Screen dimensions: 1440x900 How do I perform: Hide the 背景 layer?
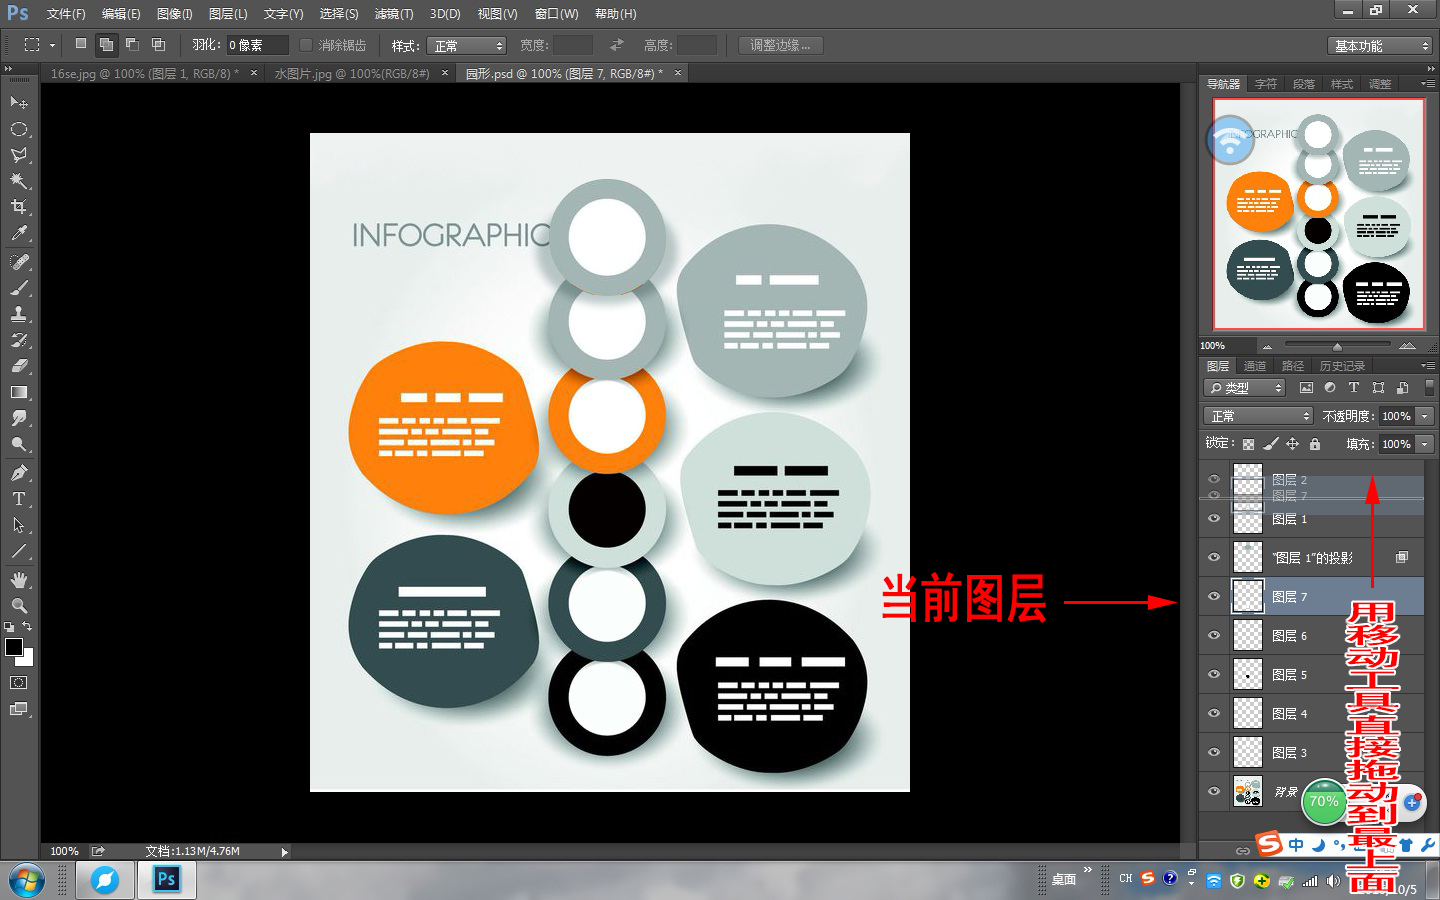[x=1214, y=792]
